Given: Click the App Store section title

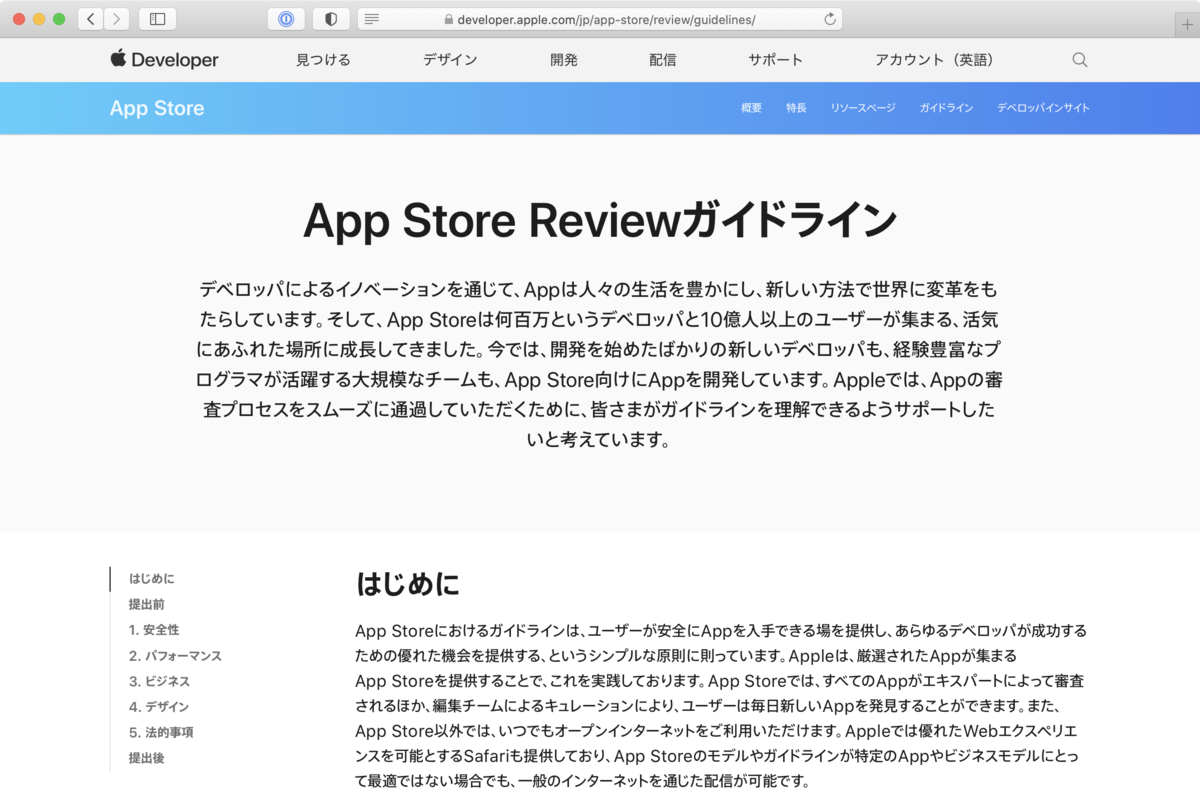Looking at the screenshot, I should [157, 108].
